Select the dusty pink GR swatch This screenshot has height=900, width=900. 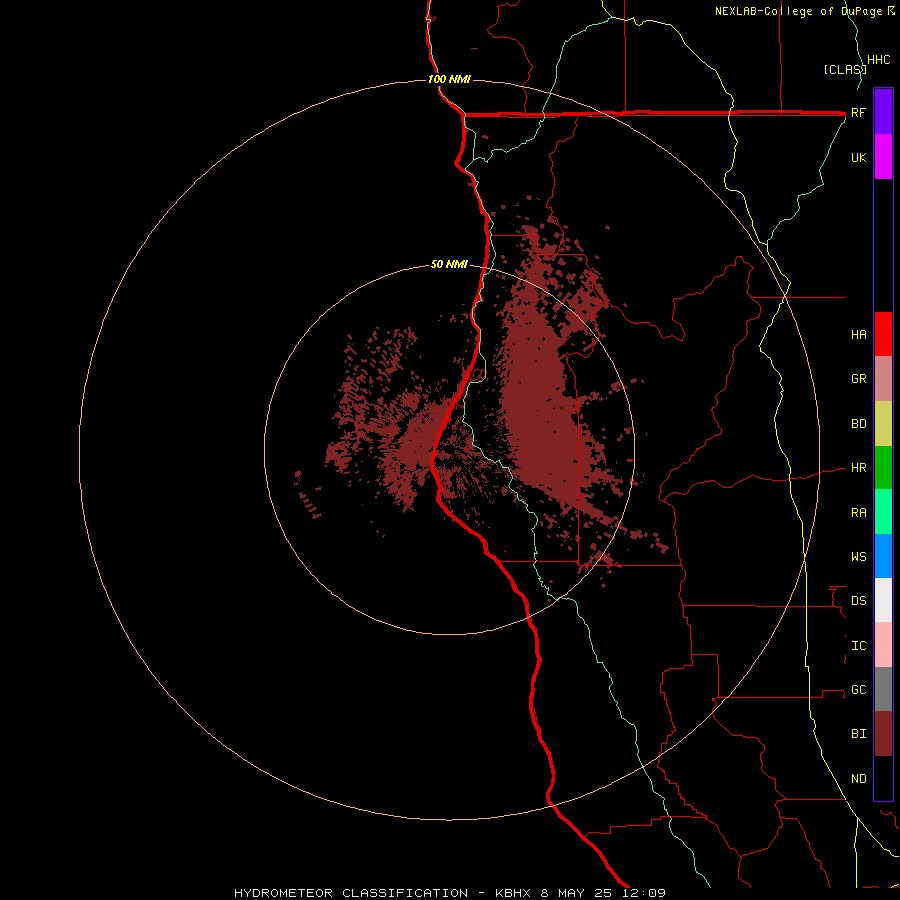(x=883, y=379)
